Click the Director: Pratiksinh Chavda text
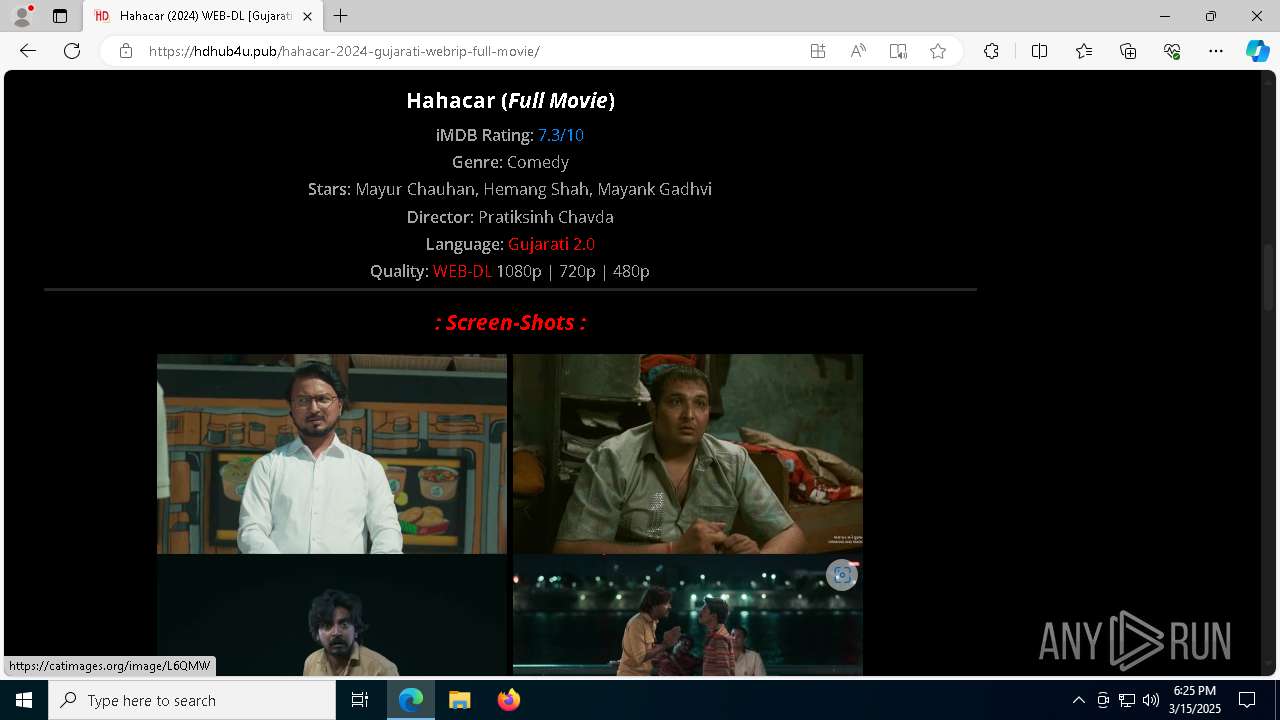 (x=510, y=217)
